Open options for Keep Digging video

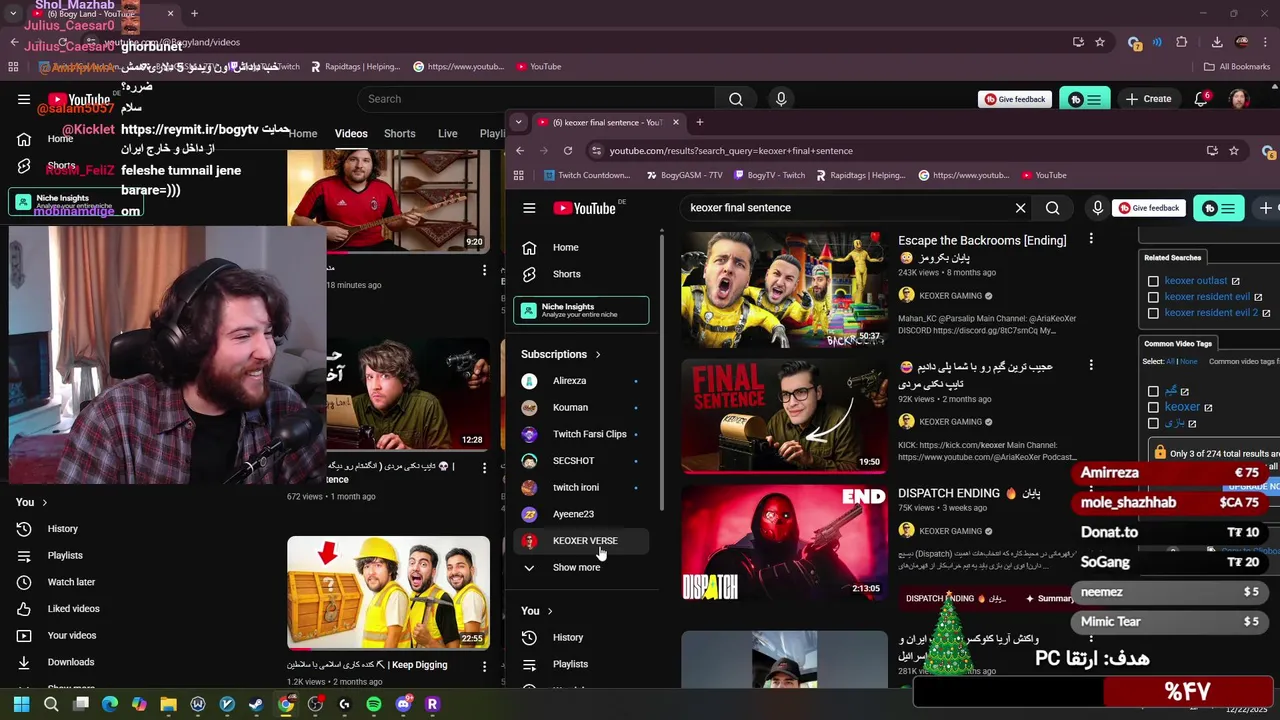coord(484,665)
